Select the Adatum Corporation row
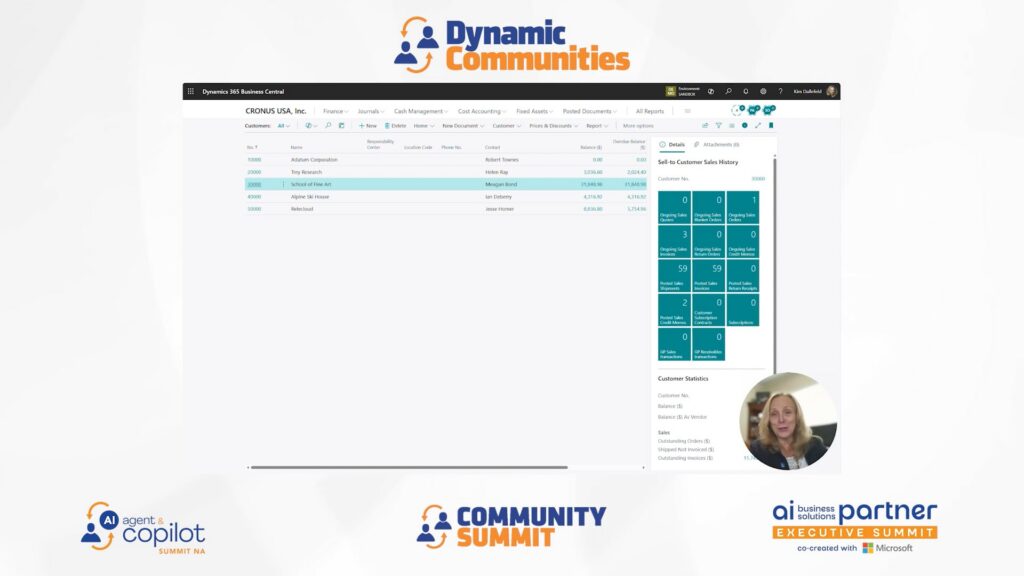 [445, 159]
